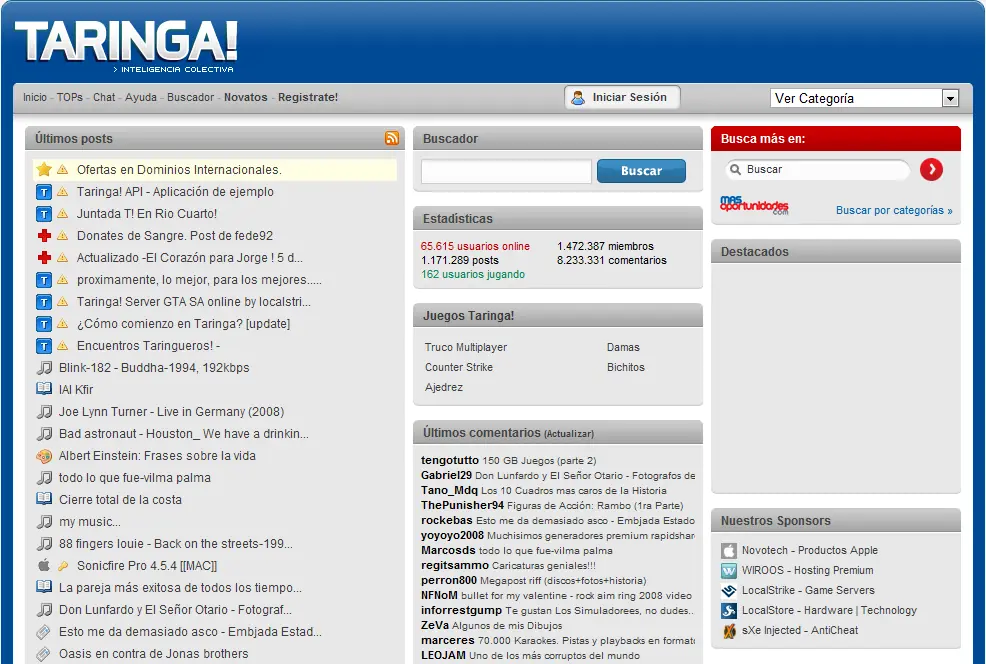Open TOPs in the navigation bar
986x664 pixels.
click(70, 97)
